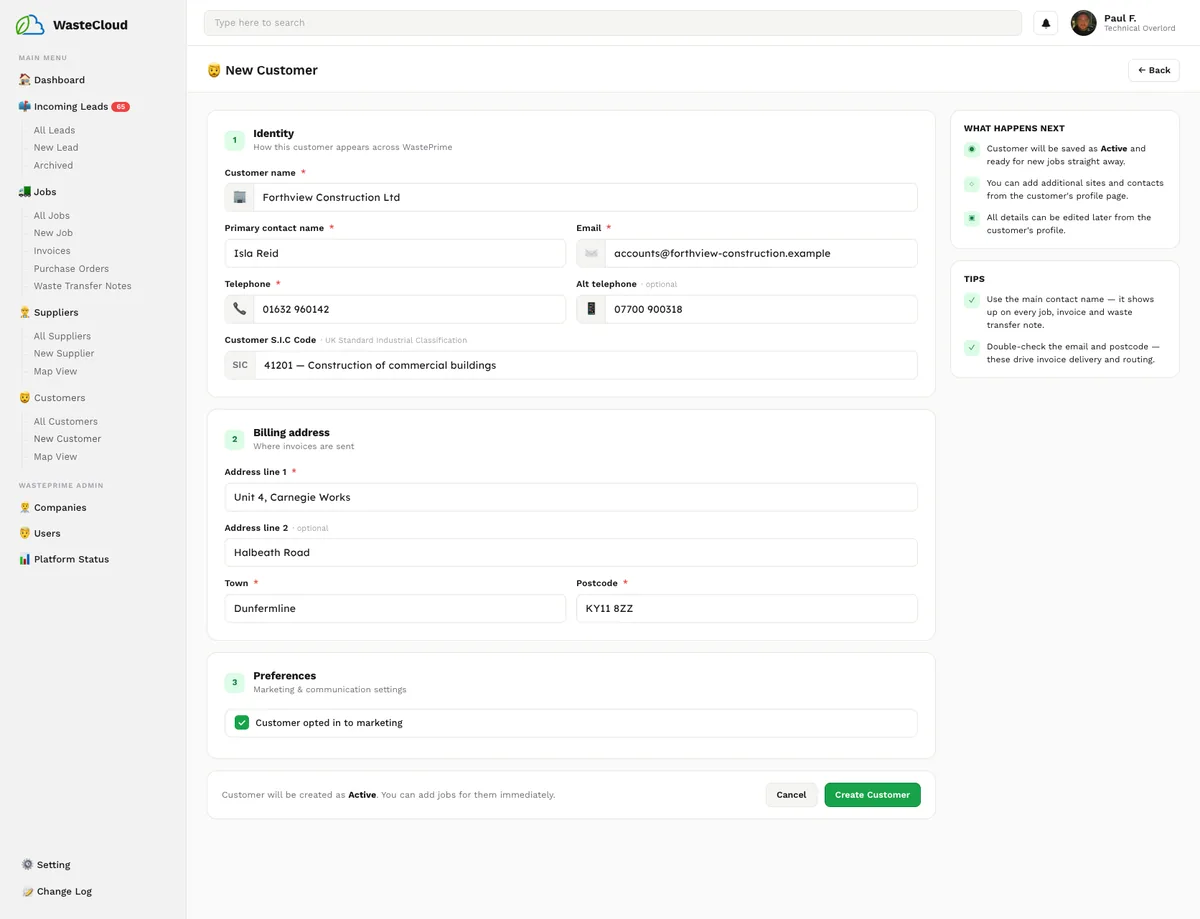Screen dimensions: 1200x919
Task: Click the Suppliers worker icon
Action: click(25, 313)
